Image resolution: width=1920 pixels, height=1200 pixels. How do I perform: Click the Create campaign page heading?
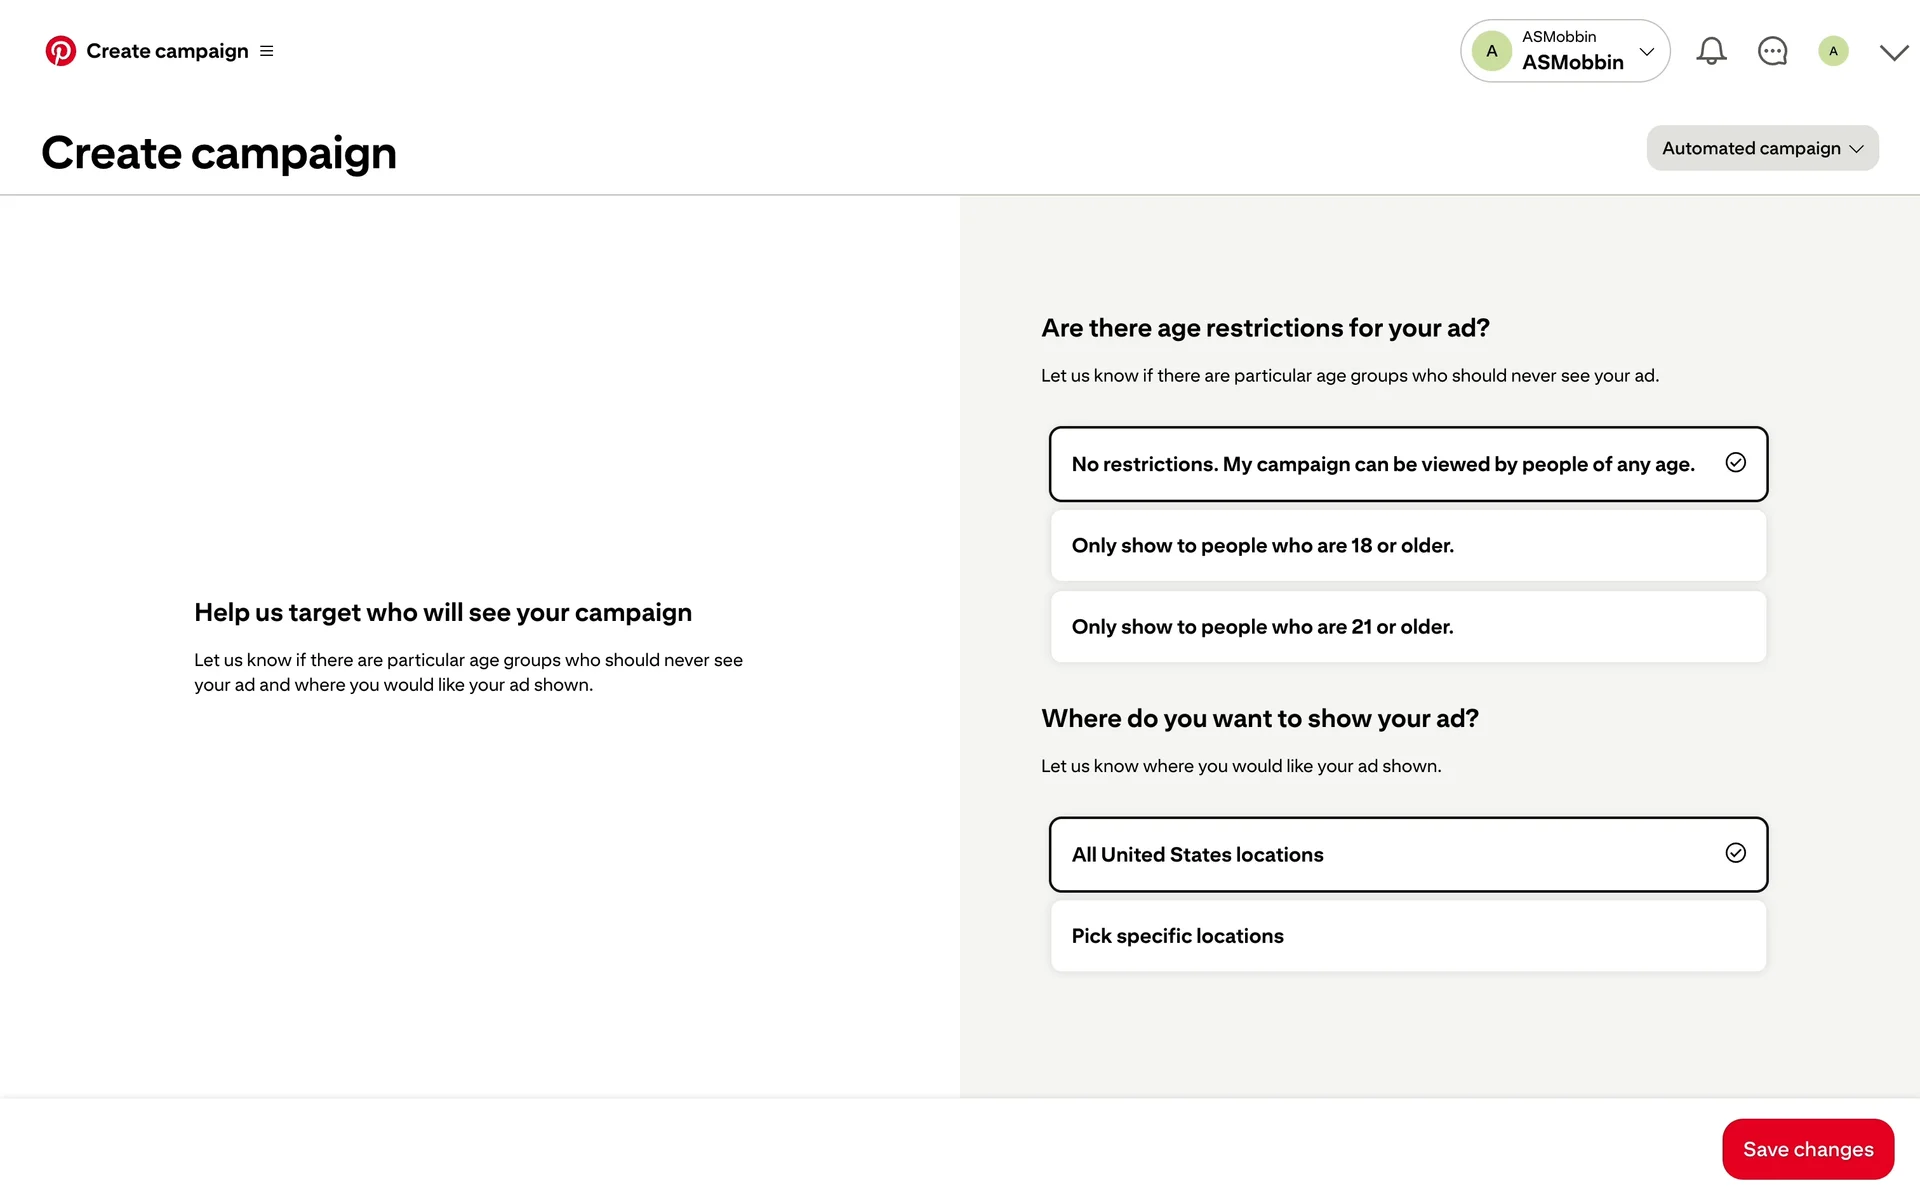(219, 153)
